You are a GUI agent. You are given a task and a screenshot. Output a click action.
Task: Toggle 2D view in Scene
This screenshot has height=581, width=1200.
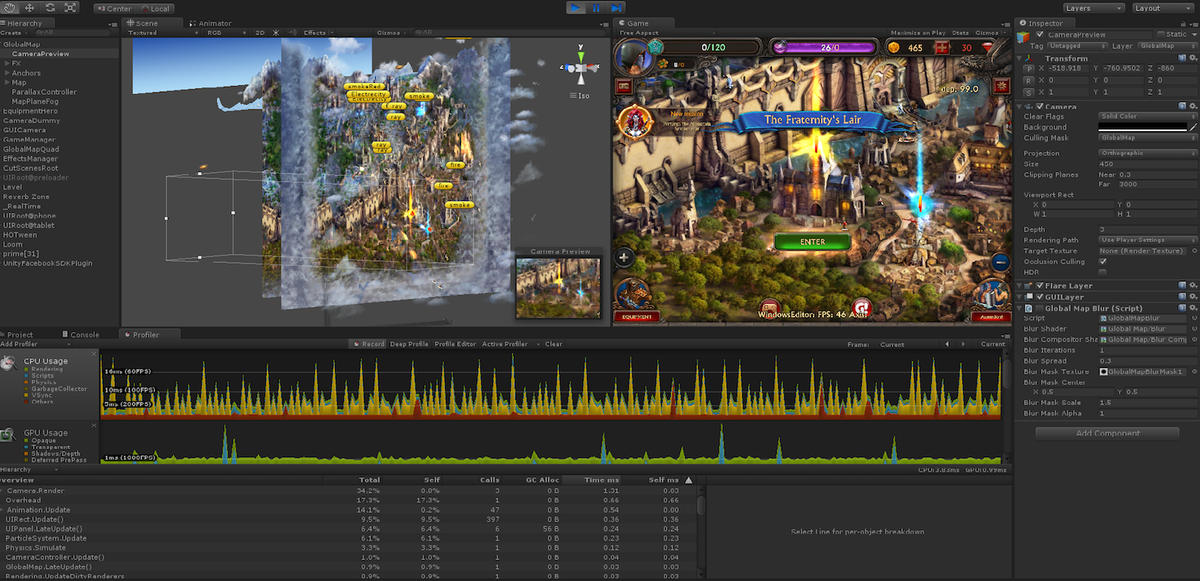[x=259, y=32]
